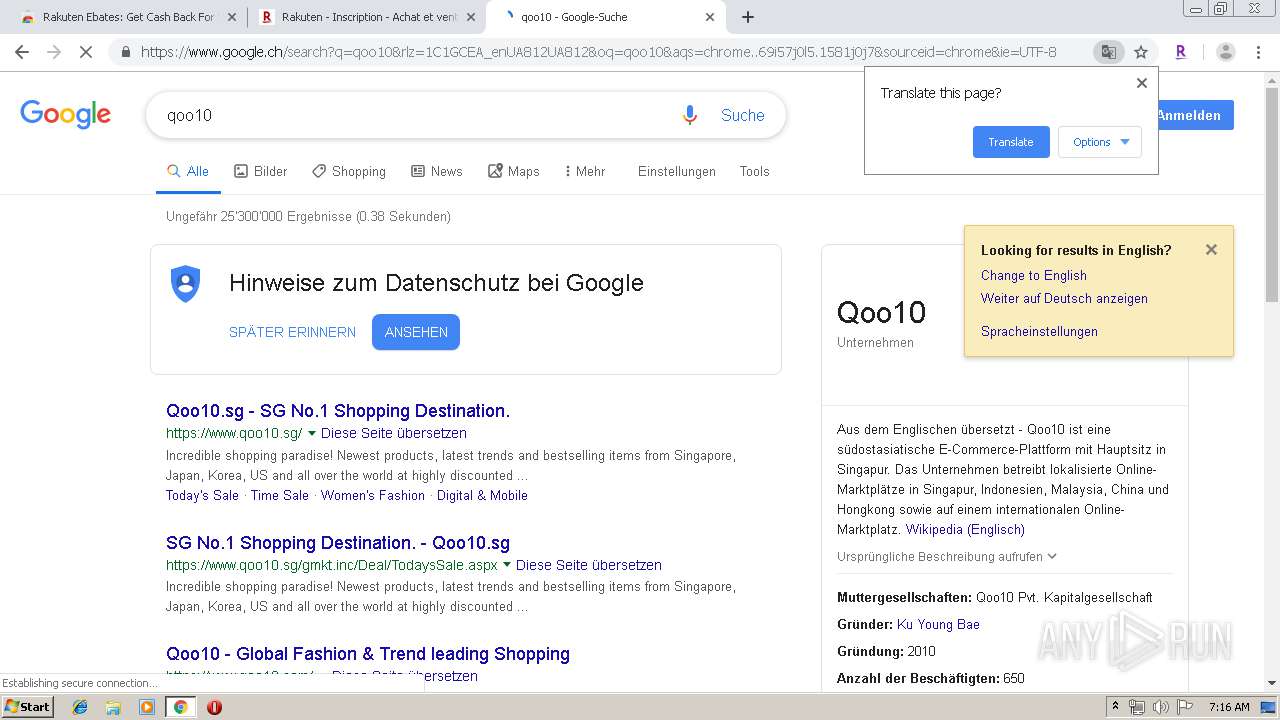Open the Ku Young Bae founder link

938,625
